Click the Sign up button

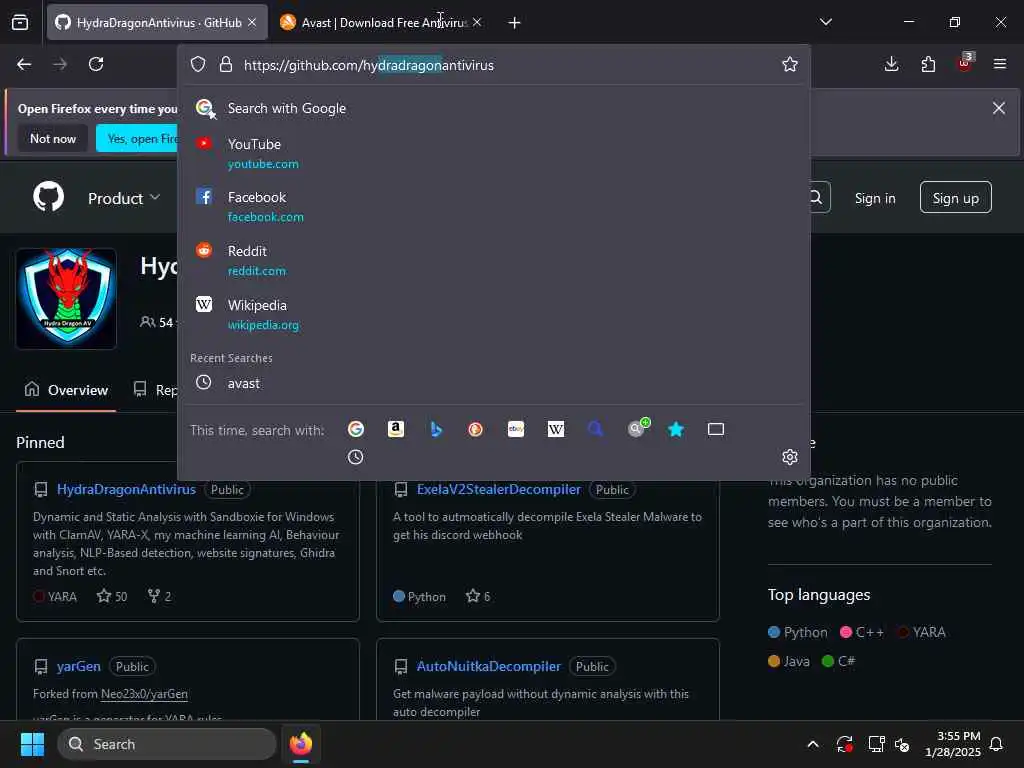tap(955, 198)
